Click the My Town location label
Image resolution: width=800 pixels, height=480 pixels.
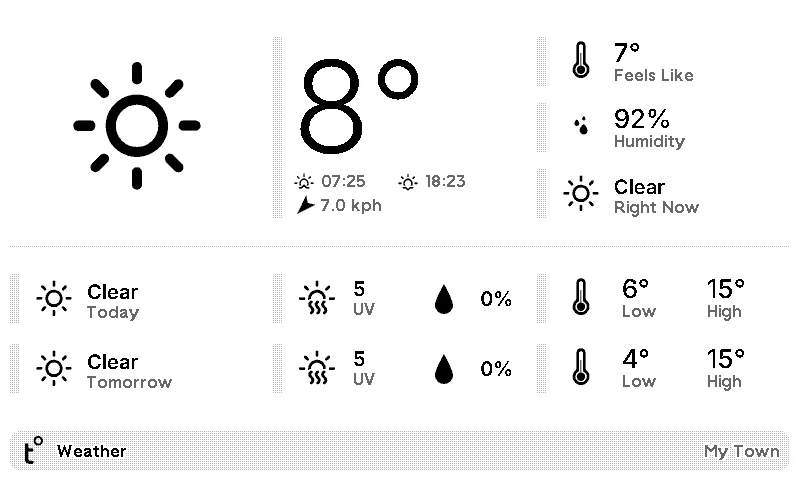point(741,451)
